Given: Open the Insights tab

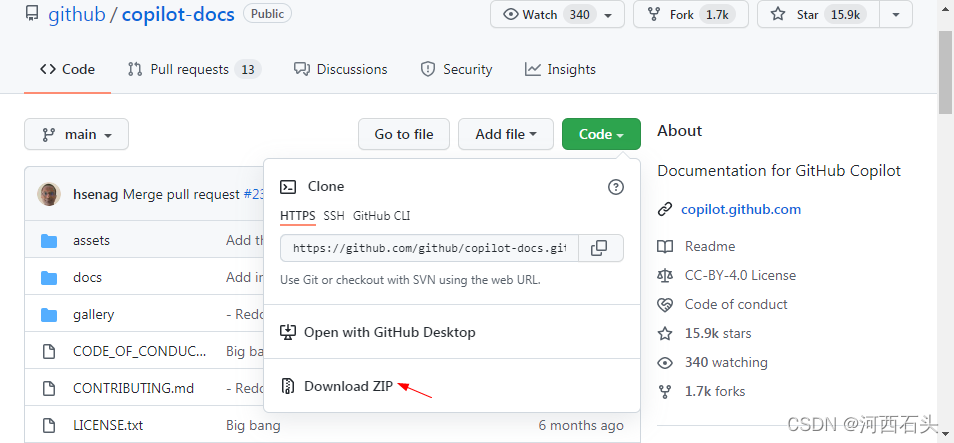Looking at the screenshot, I should pyautogui.click(x=560, y=69).
